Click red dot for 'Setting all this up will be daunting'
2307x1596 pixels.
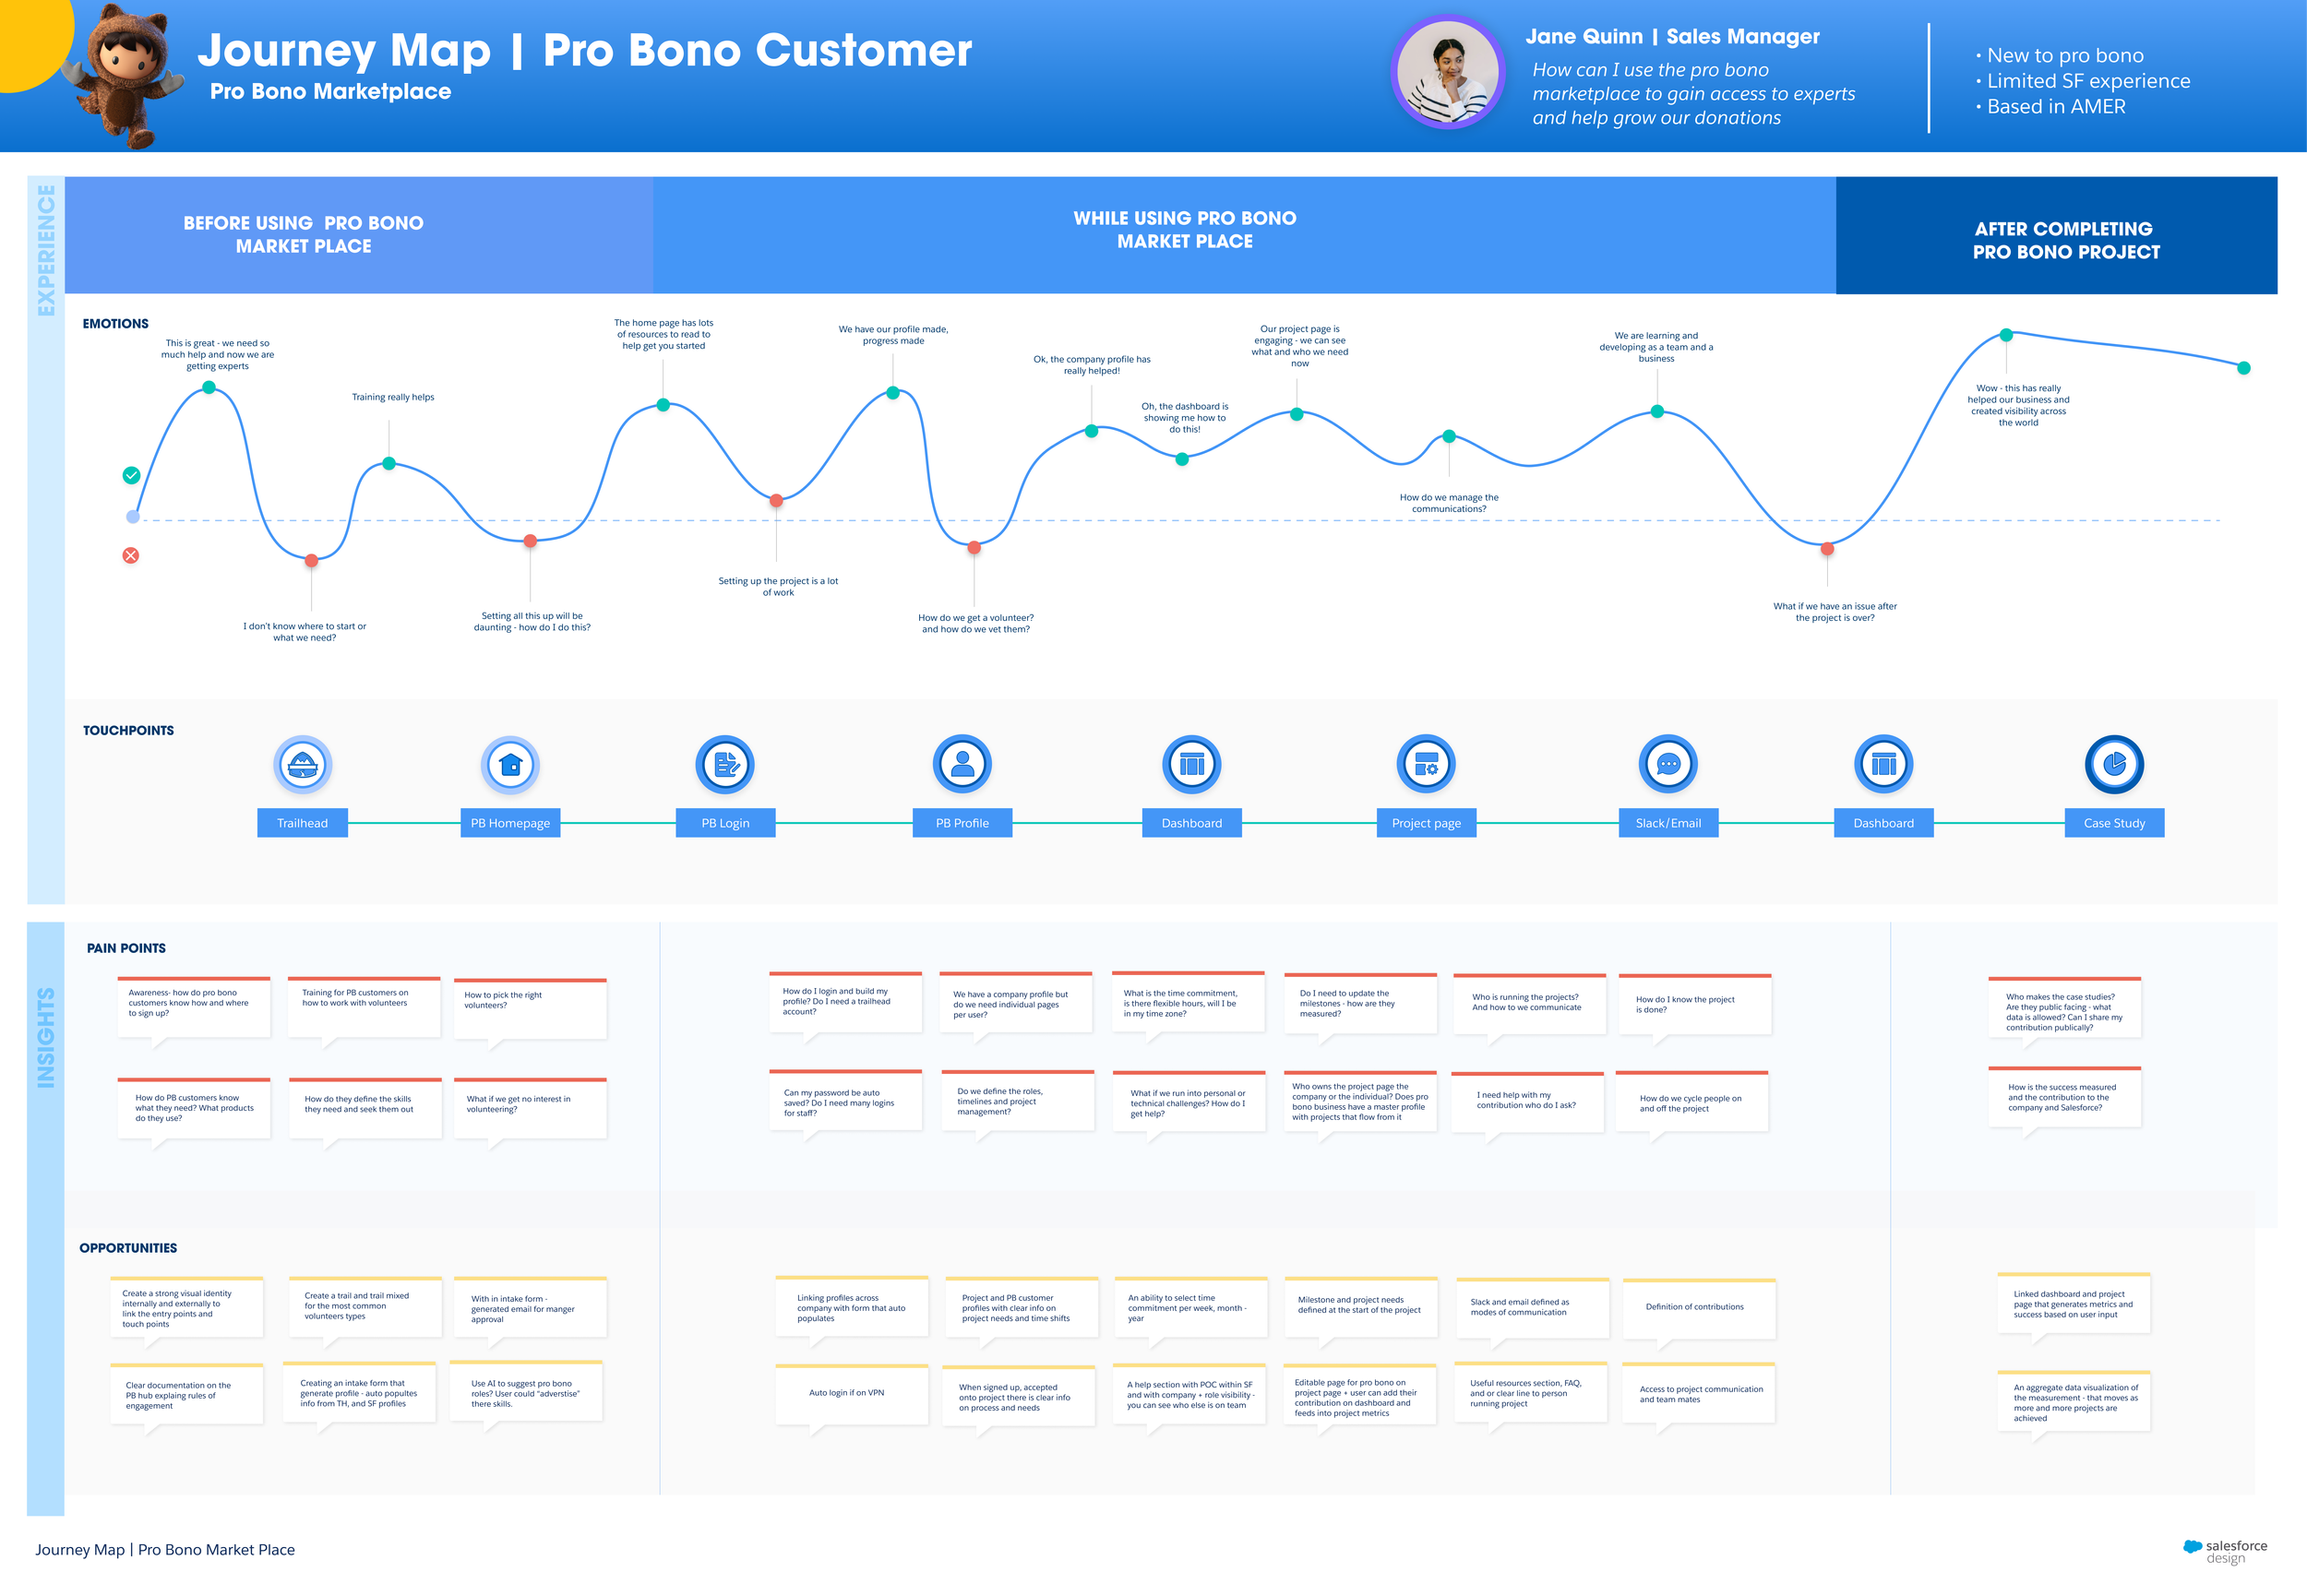tap(530, 541)
